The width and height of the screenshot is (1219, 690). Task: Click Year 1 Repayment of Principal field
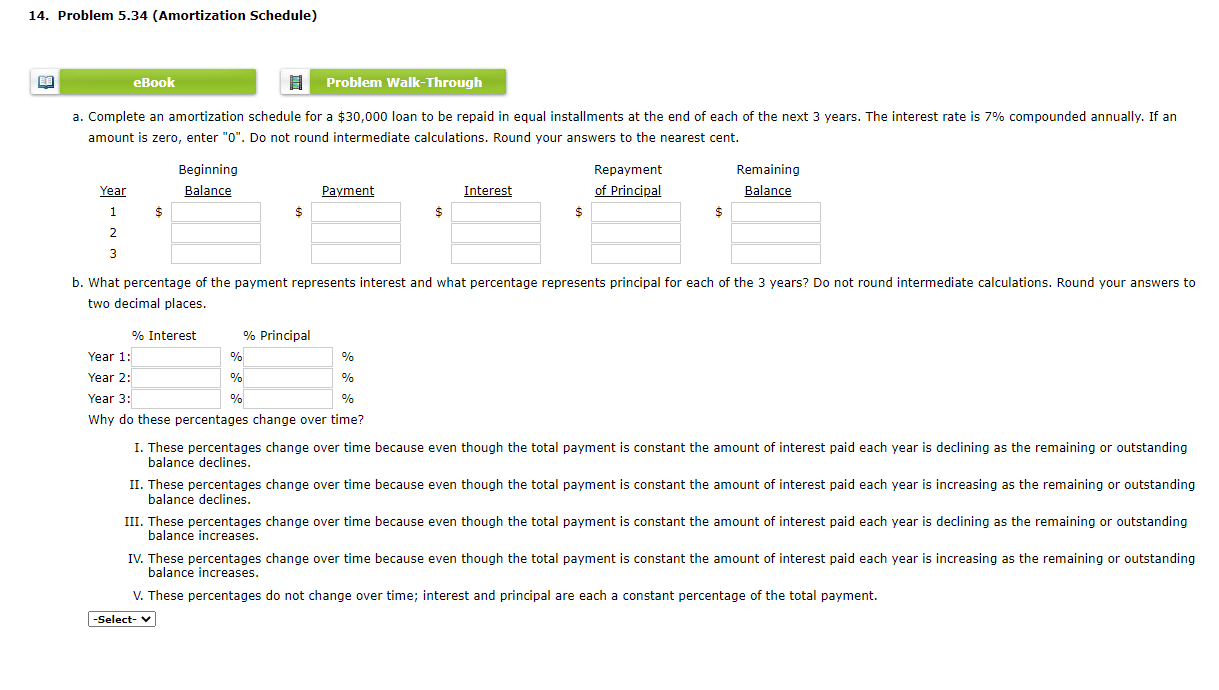point(635,211)
